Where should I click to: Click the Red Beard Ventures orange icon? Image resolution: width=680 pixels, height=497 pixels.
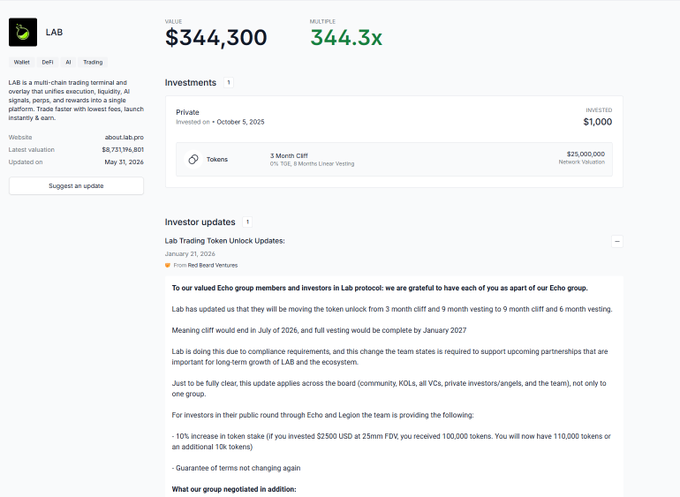pyautogui.click(x=168, y=265)
